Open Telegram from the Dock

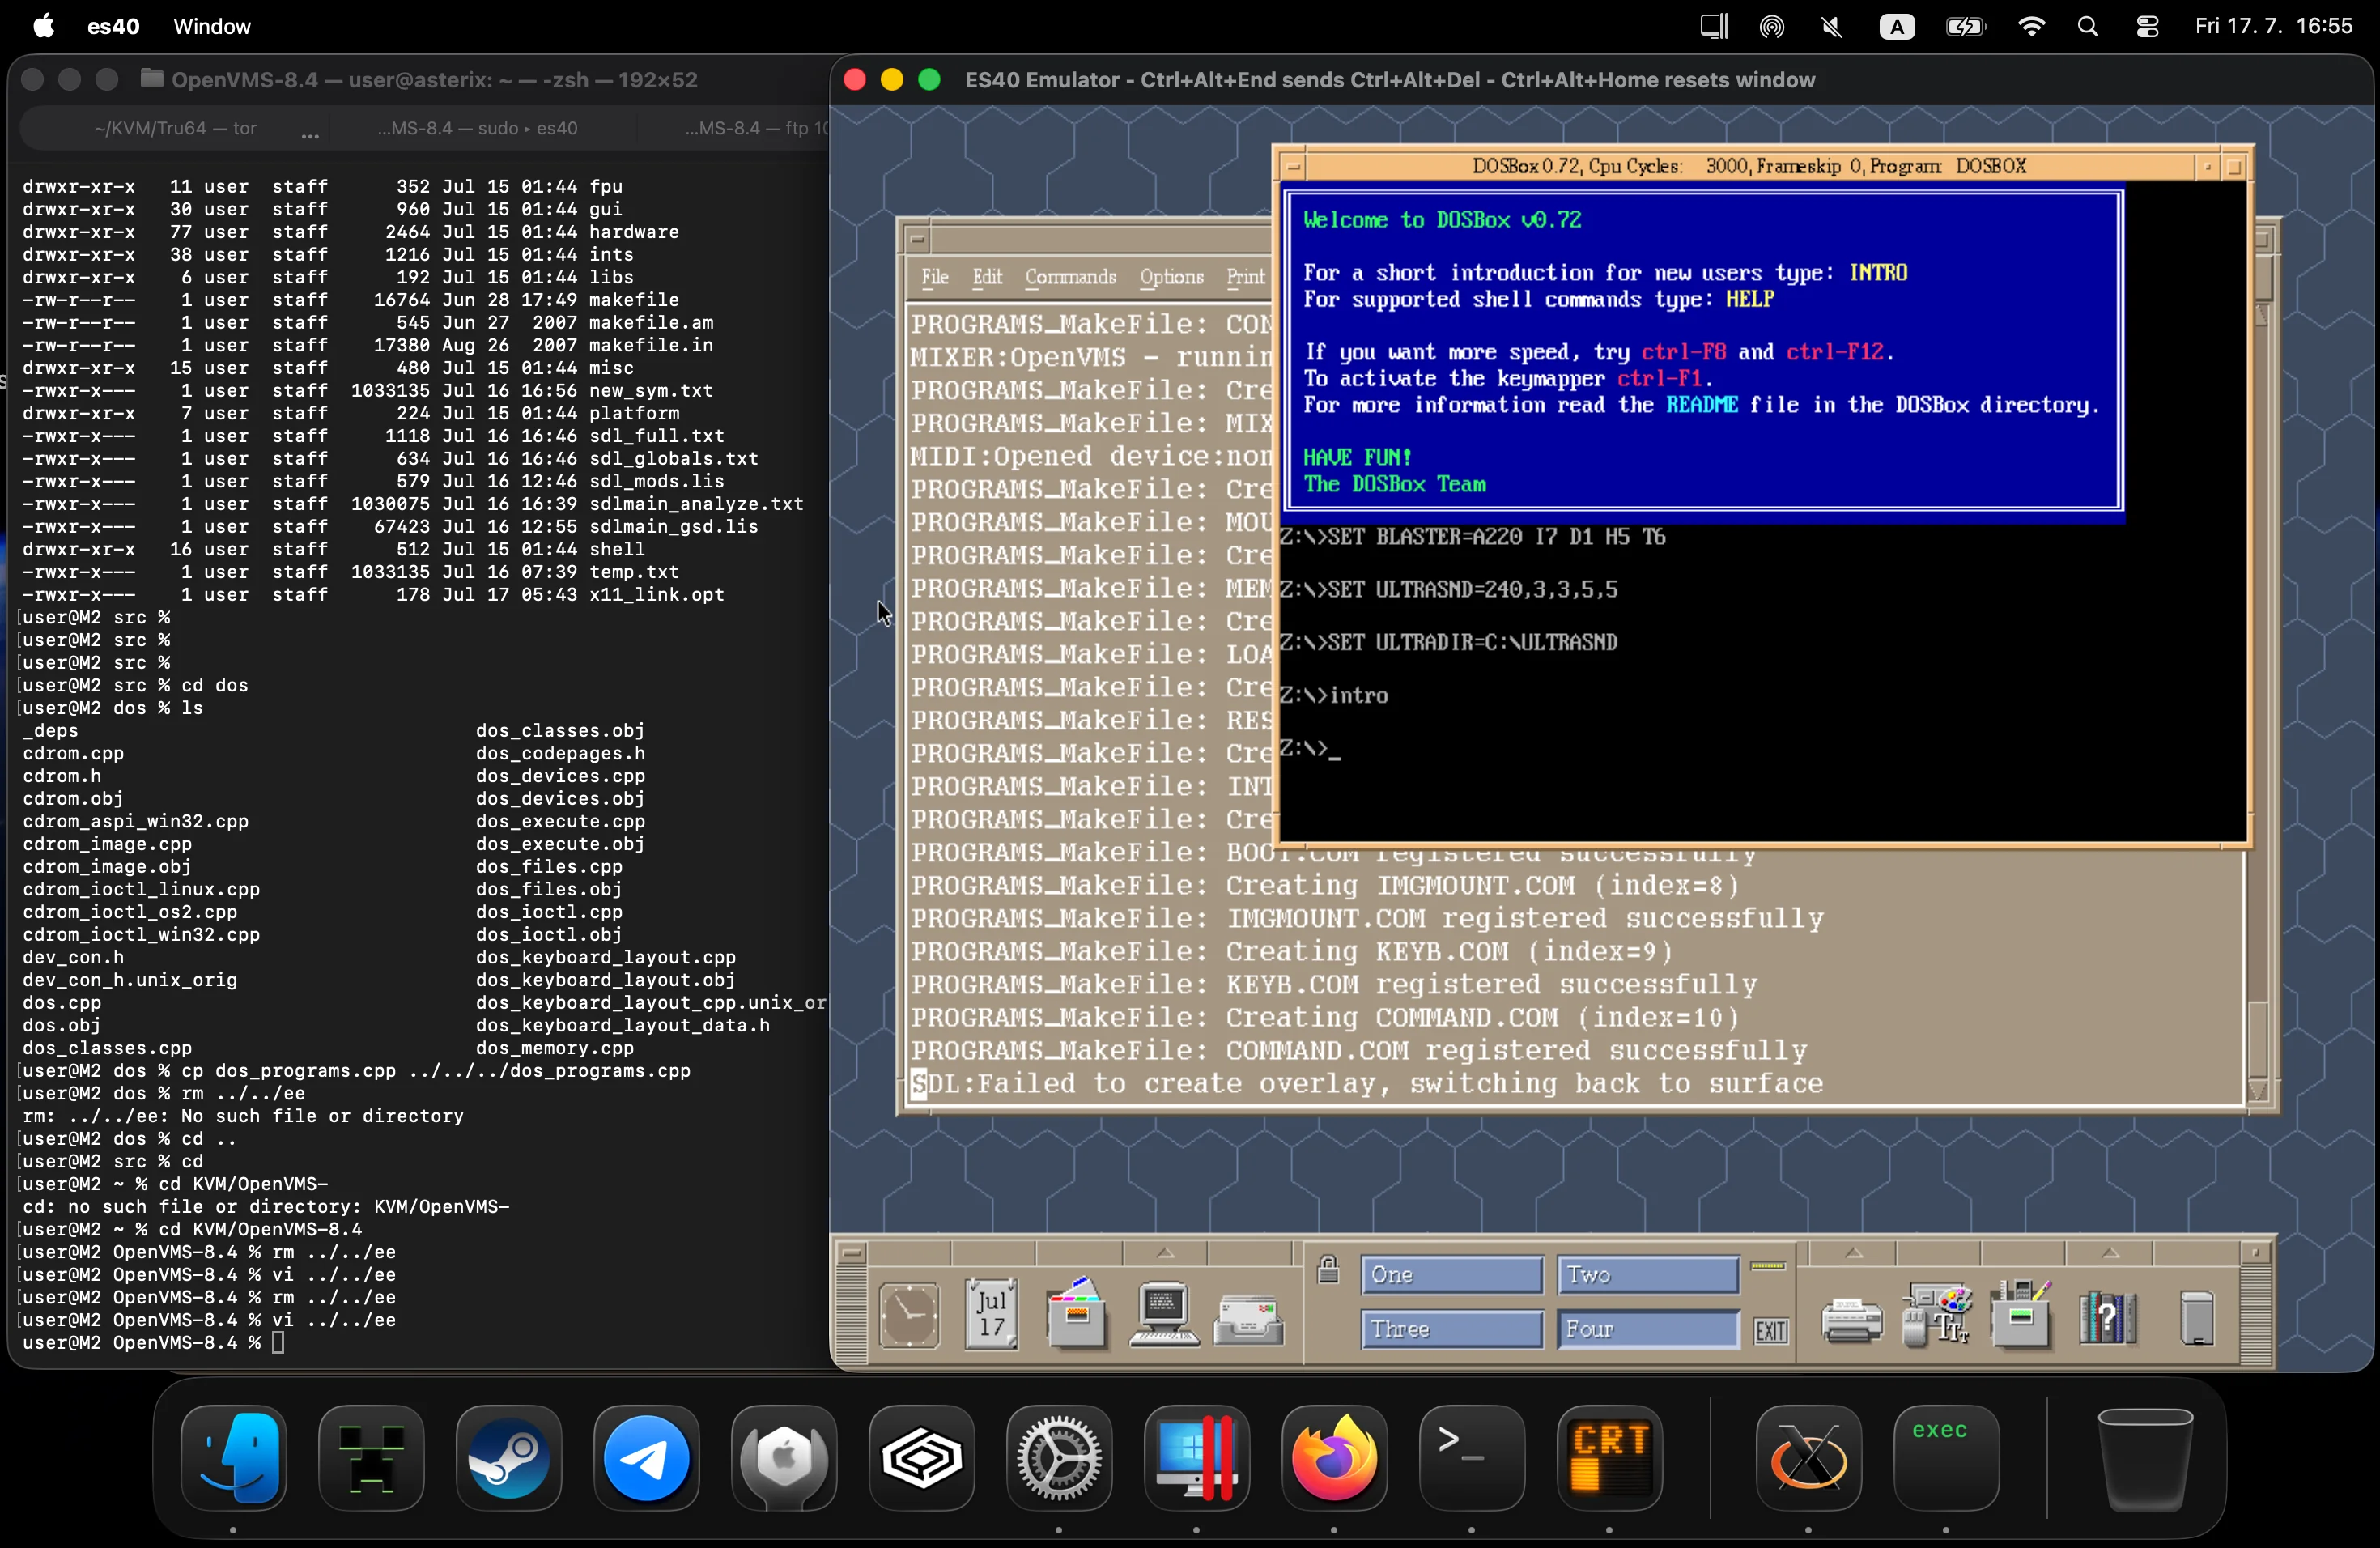click(646, 1458)
